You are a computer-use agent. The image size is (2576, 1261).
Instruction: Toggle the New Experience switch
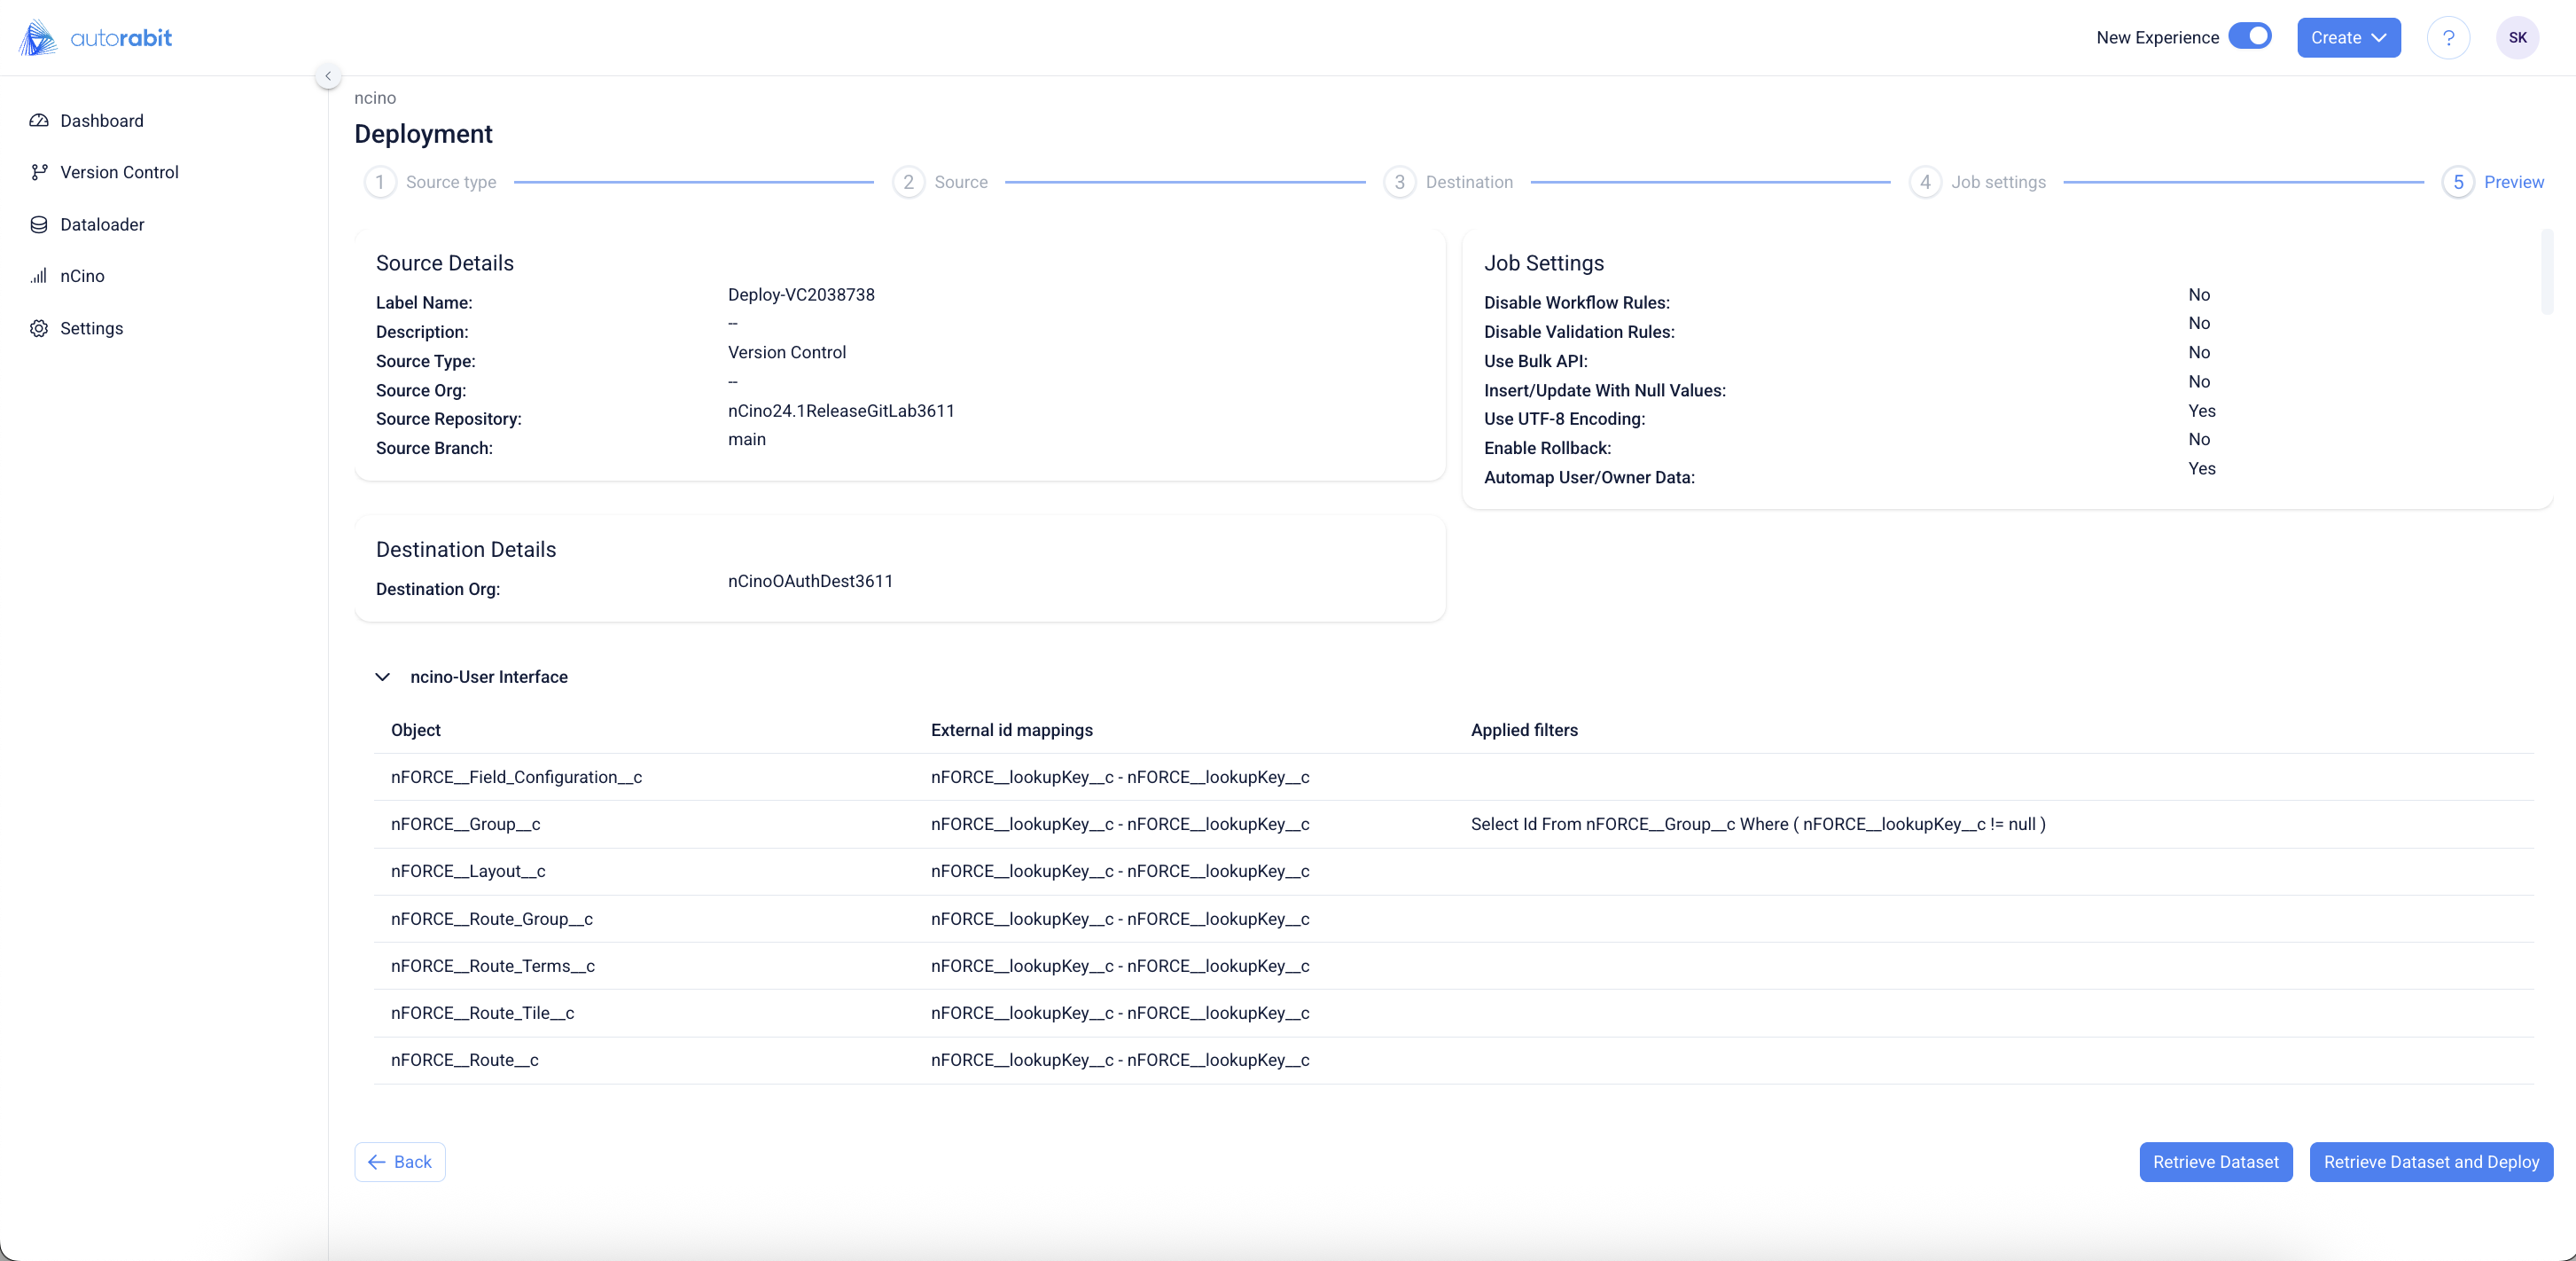tap(2250, 37)
